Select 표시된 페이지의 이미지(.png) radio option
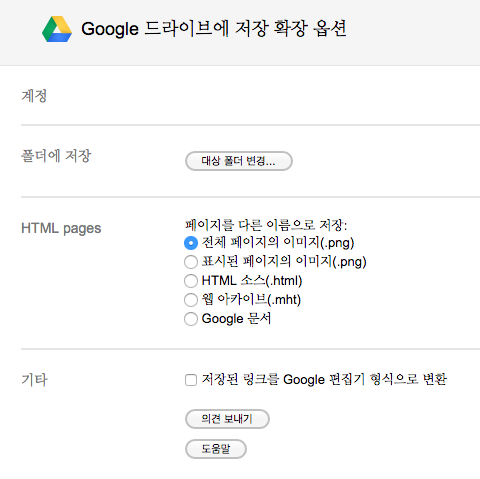 coord(191,262)
